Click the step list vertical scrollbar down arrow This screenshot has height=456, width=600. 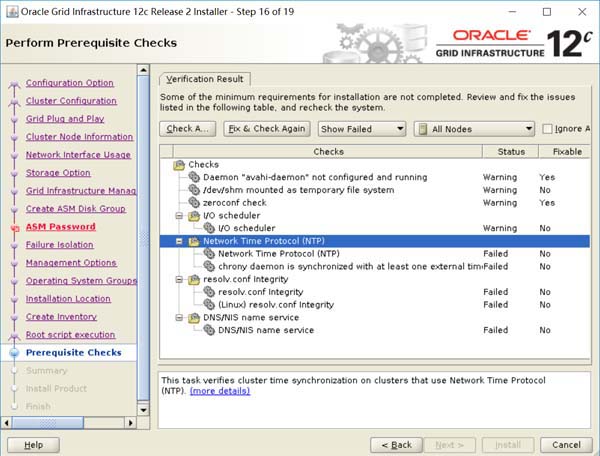pyautogui.click(x=143, y=410)
